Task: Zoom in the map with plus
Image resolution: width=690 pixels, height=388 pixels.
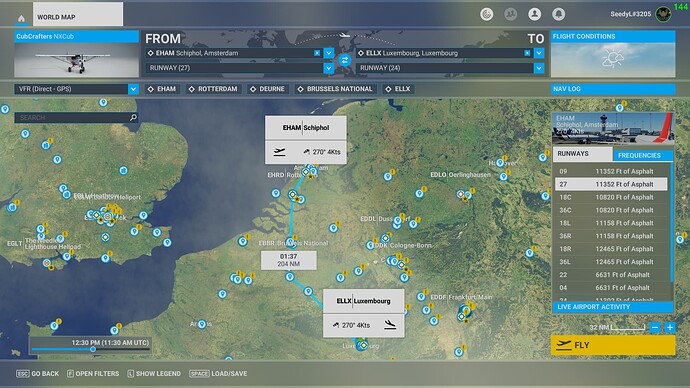Action: pyautogui.click(x=670, y=327)
